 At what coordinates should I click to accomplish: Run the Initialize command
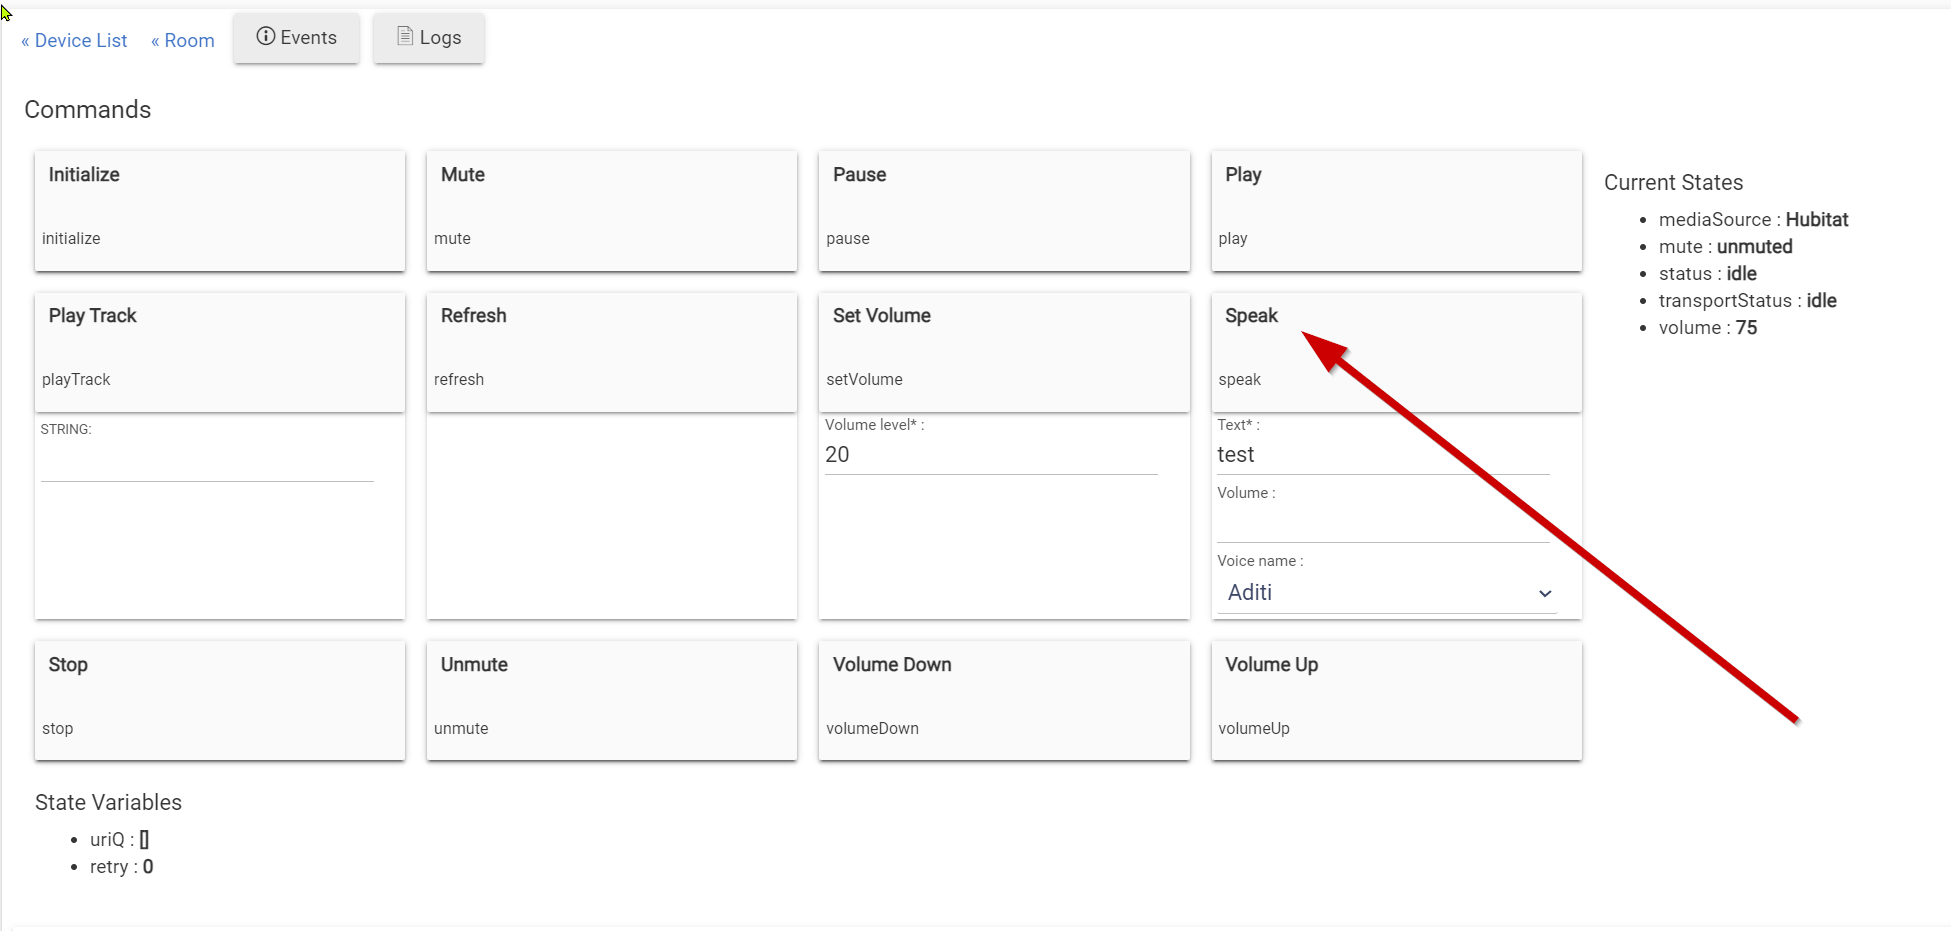[x=220, y=211]
